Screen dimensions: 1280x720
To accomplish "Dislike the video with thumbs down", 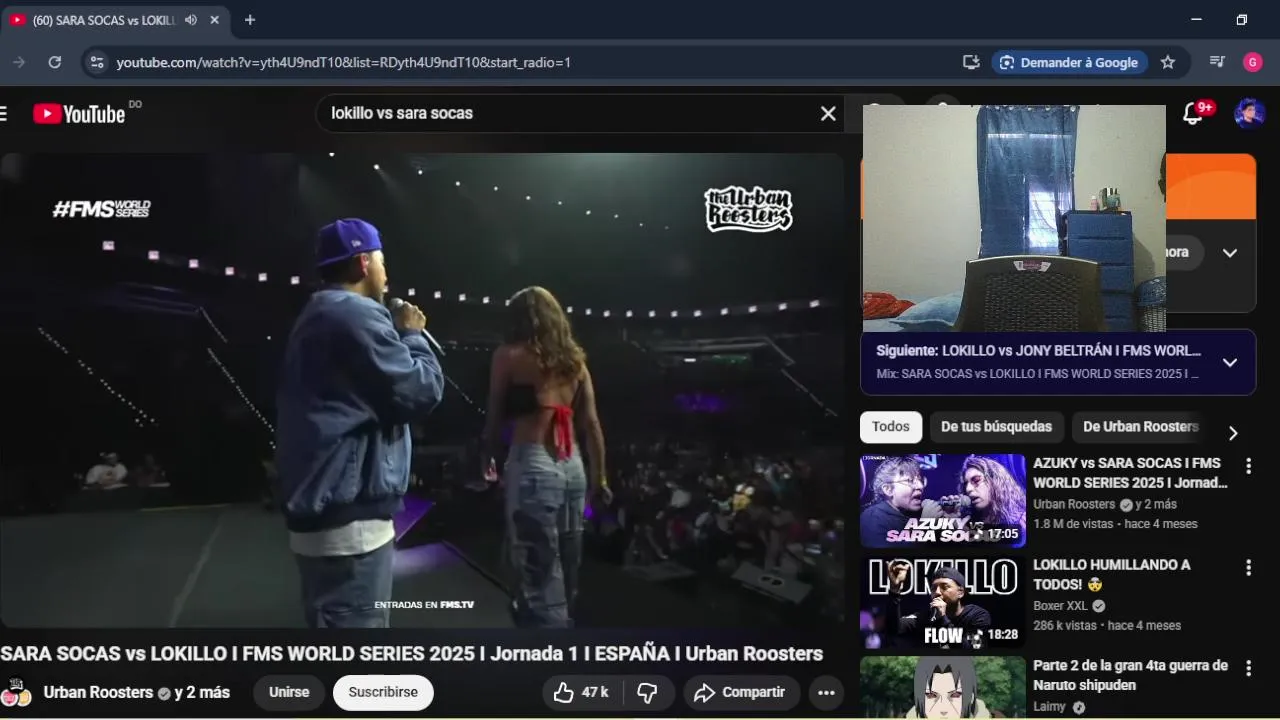I will click(648, 692).
